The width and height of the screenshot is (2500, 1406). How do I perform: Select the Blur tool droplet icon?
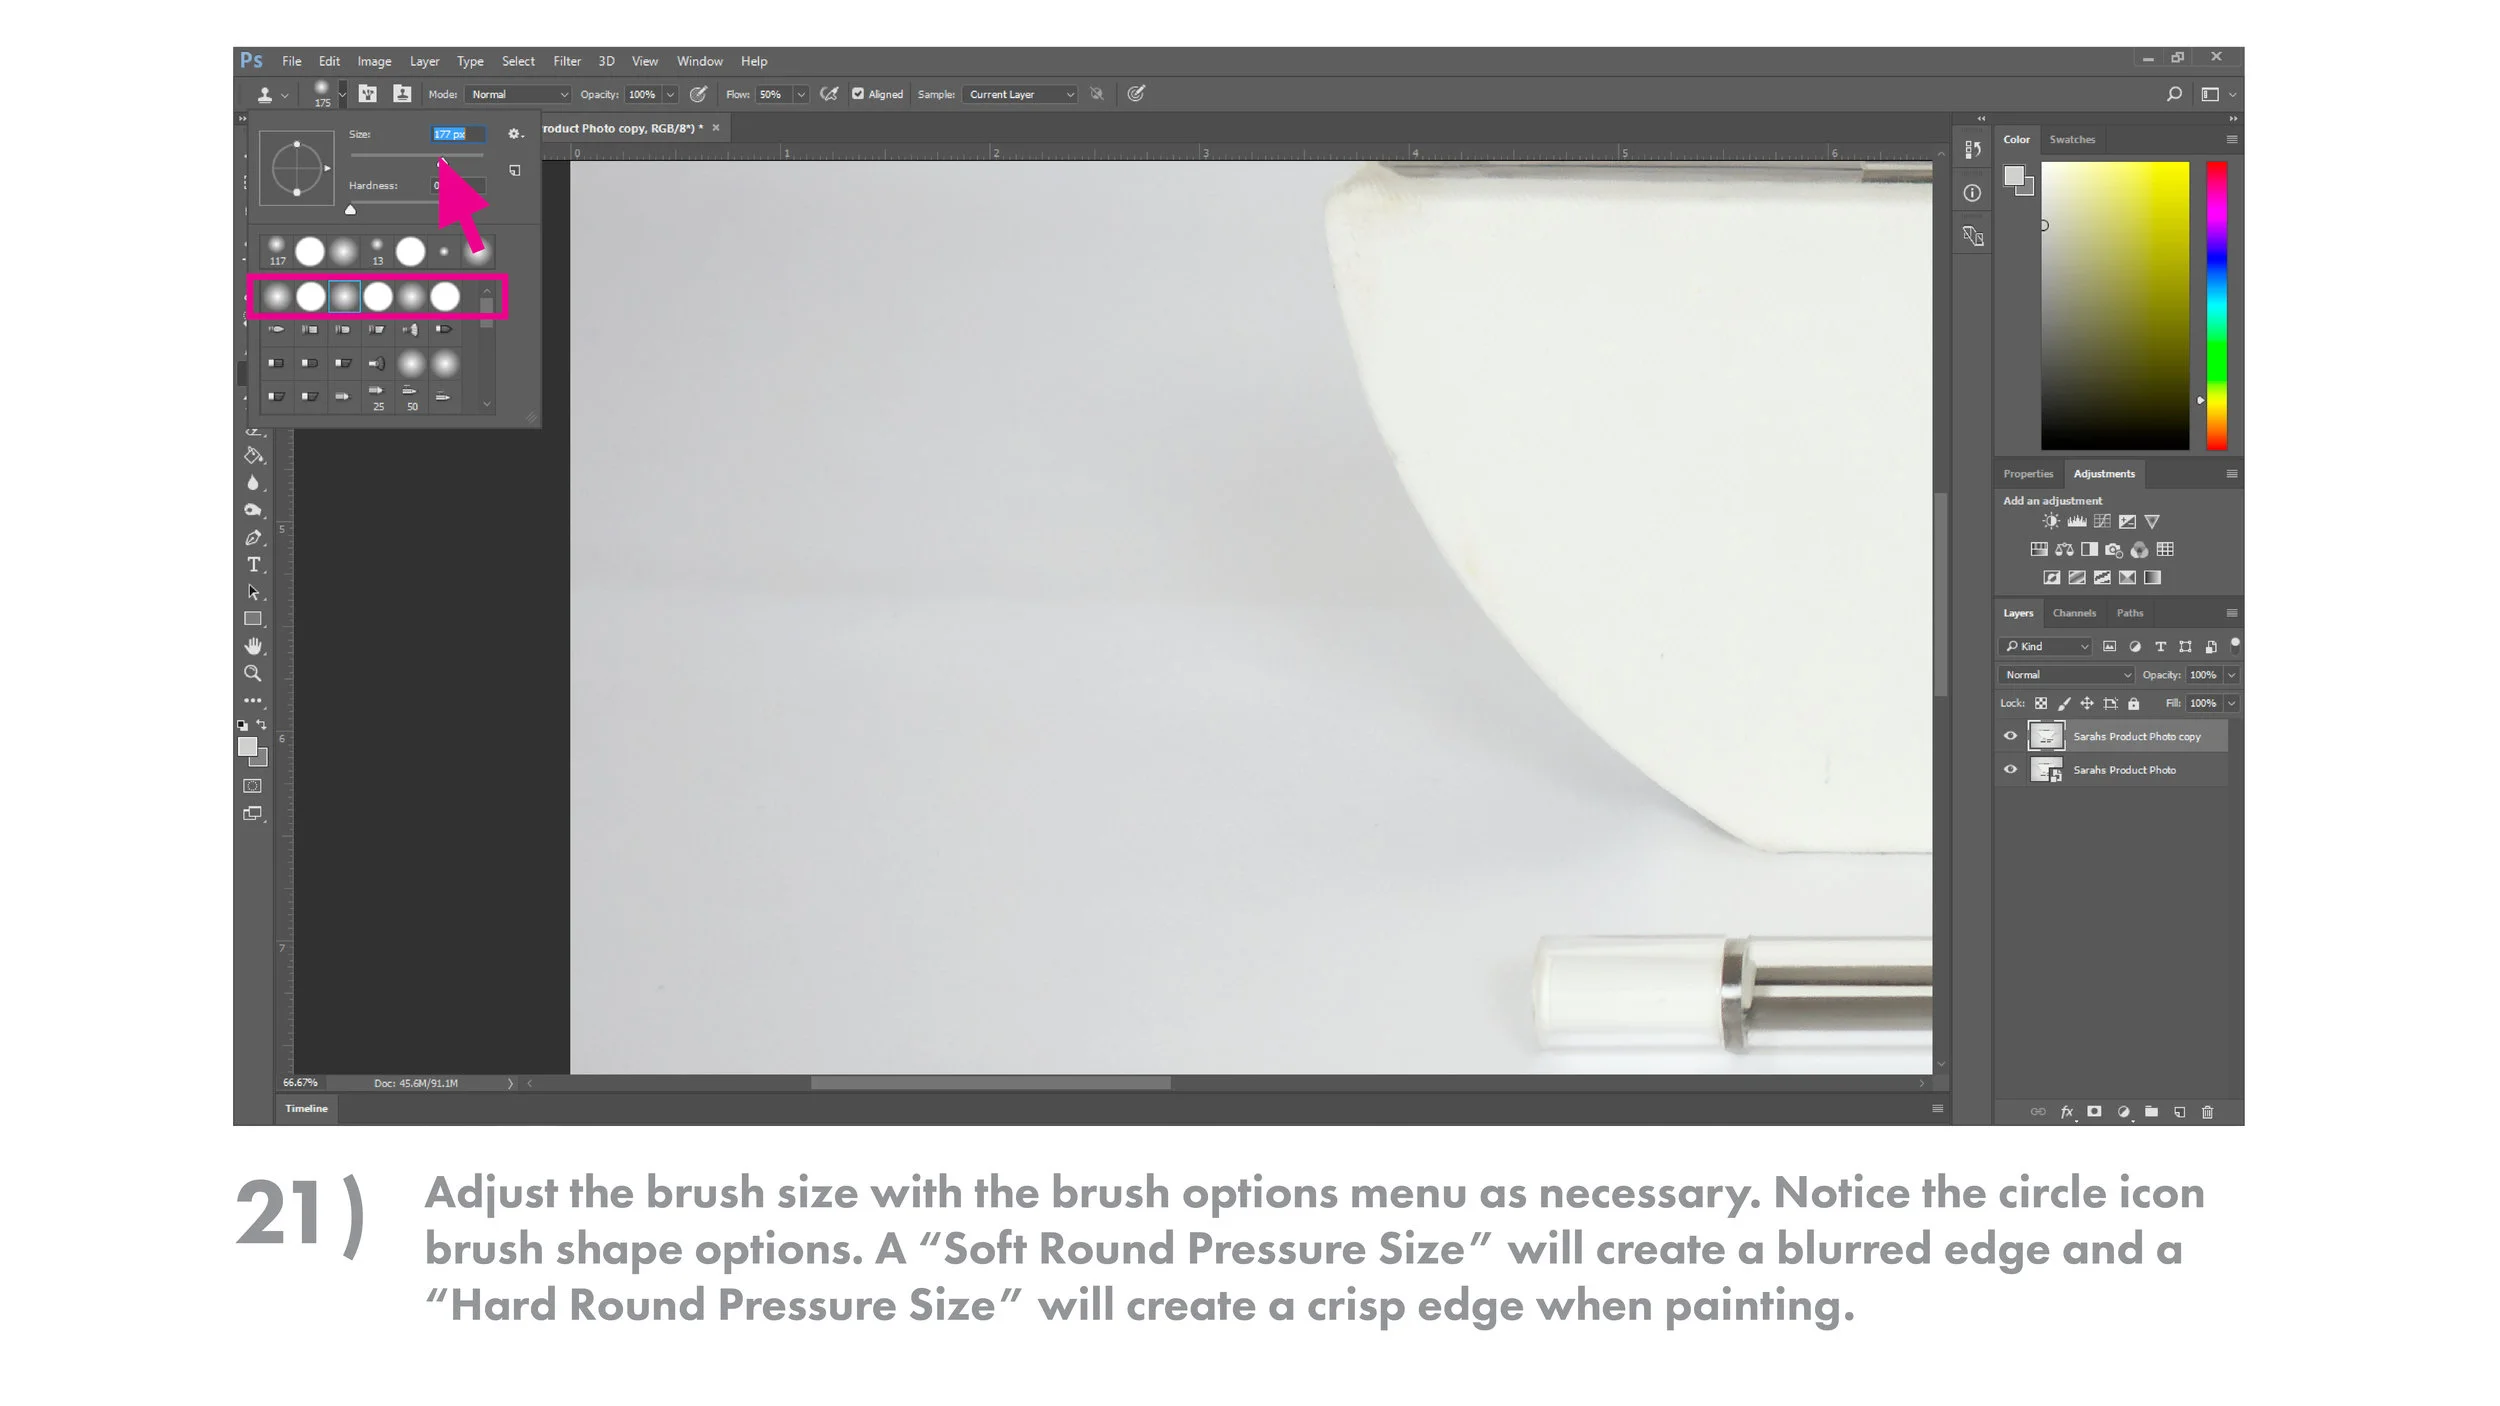[x=253, y=483]
